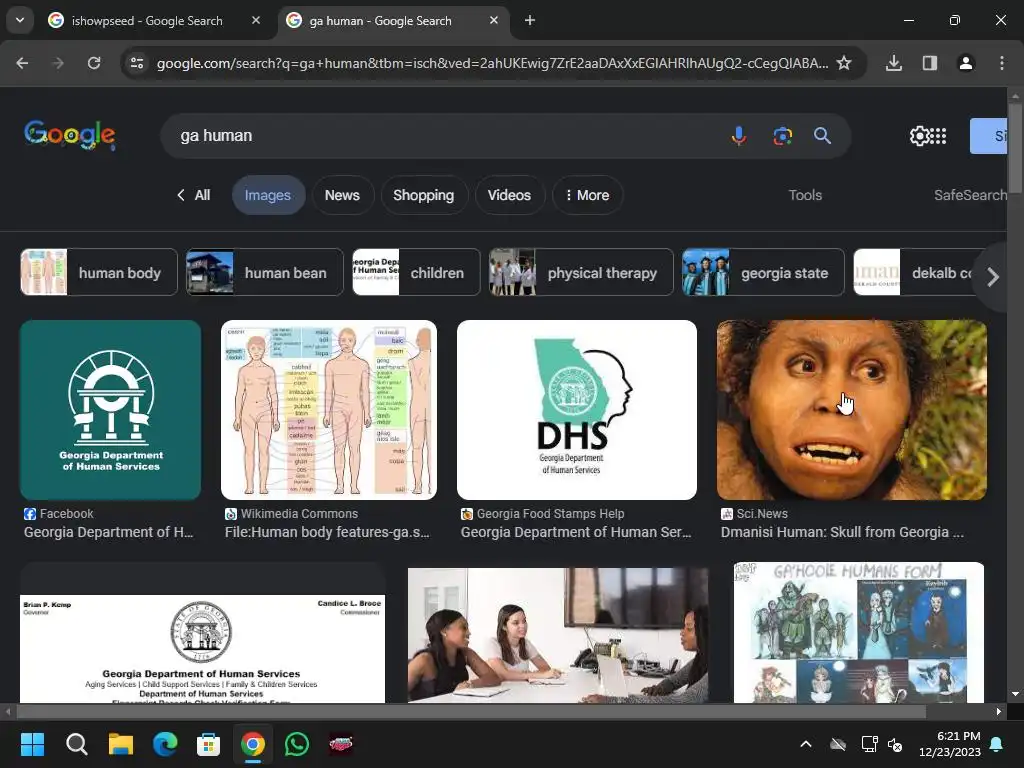Follow the Wikimedia Commons source link
This screenshot has height=768, width=1024.
291,514
